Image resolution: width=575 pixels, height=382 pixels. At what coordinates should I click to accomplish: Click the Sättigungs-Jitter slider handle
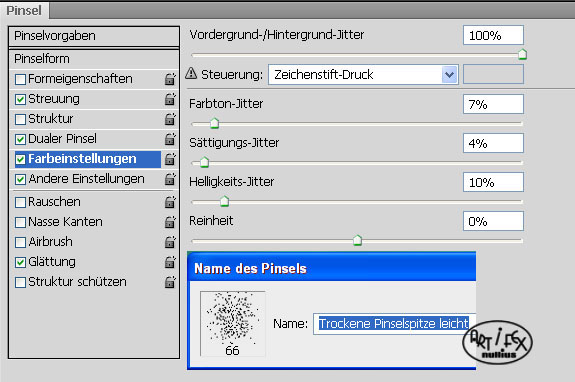point(205,162)
